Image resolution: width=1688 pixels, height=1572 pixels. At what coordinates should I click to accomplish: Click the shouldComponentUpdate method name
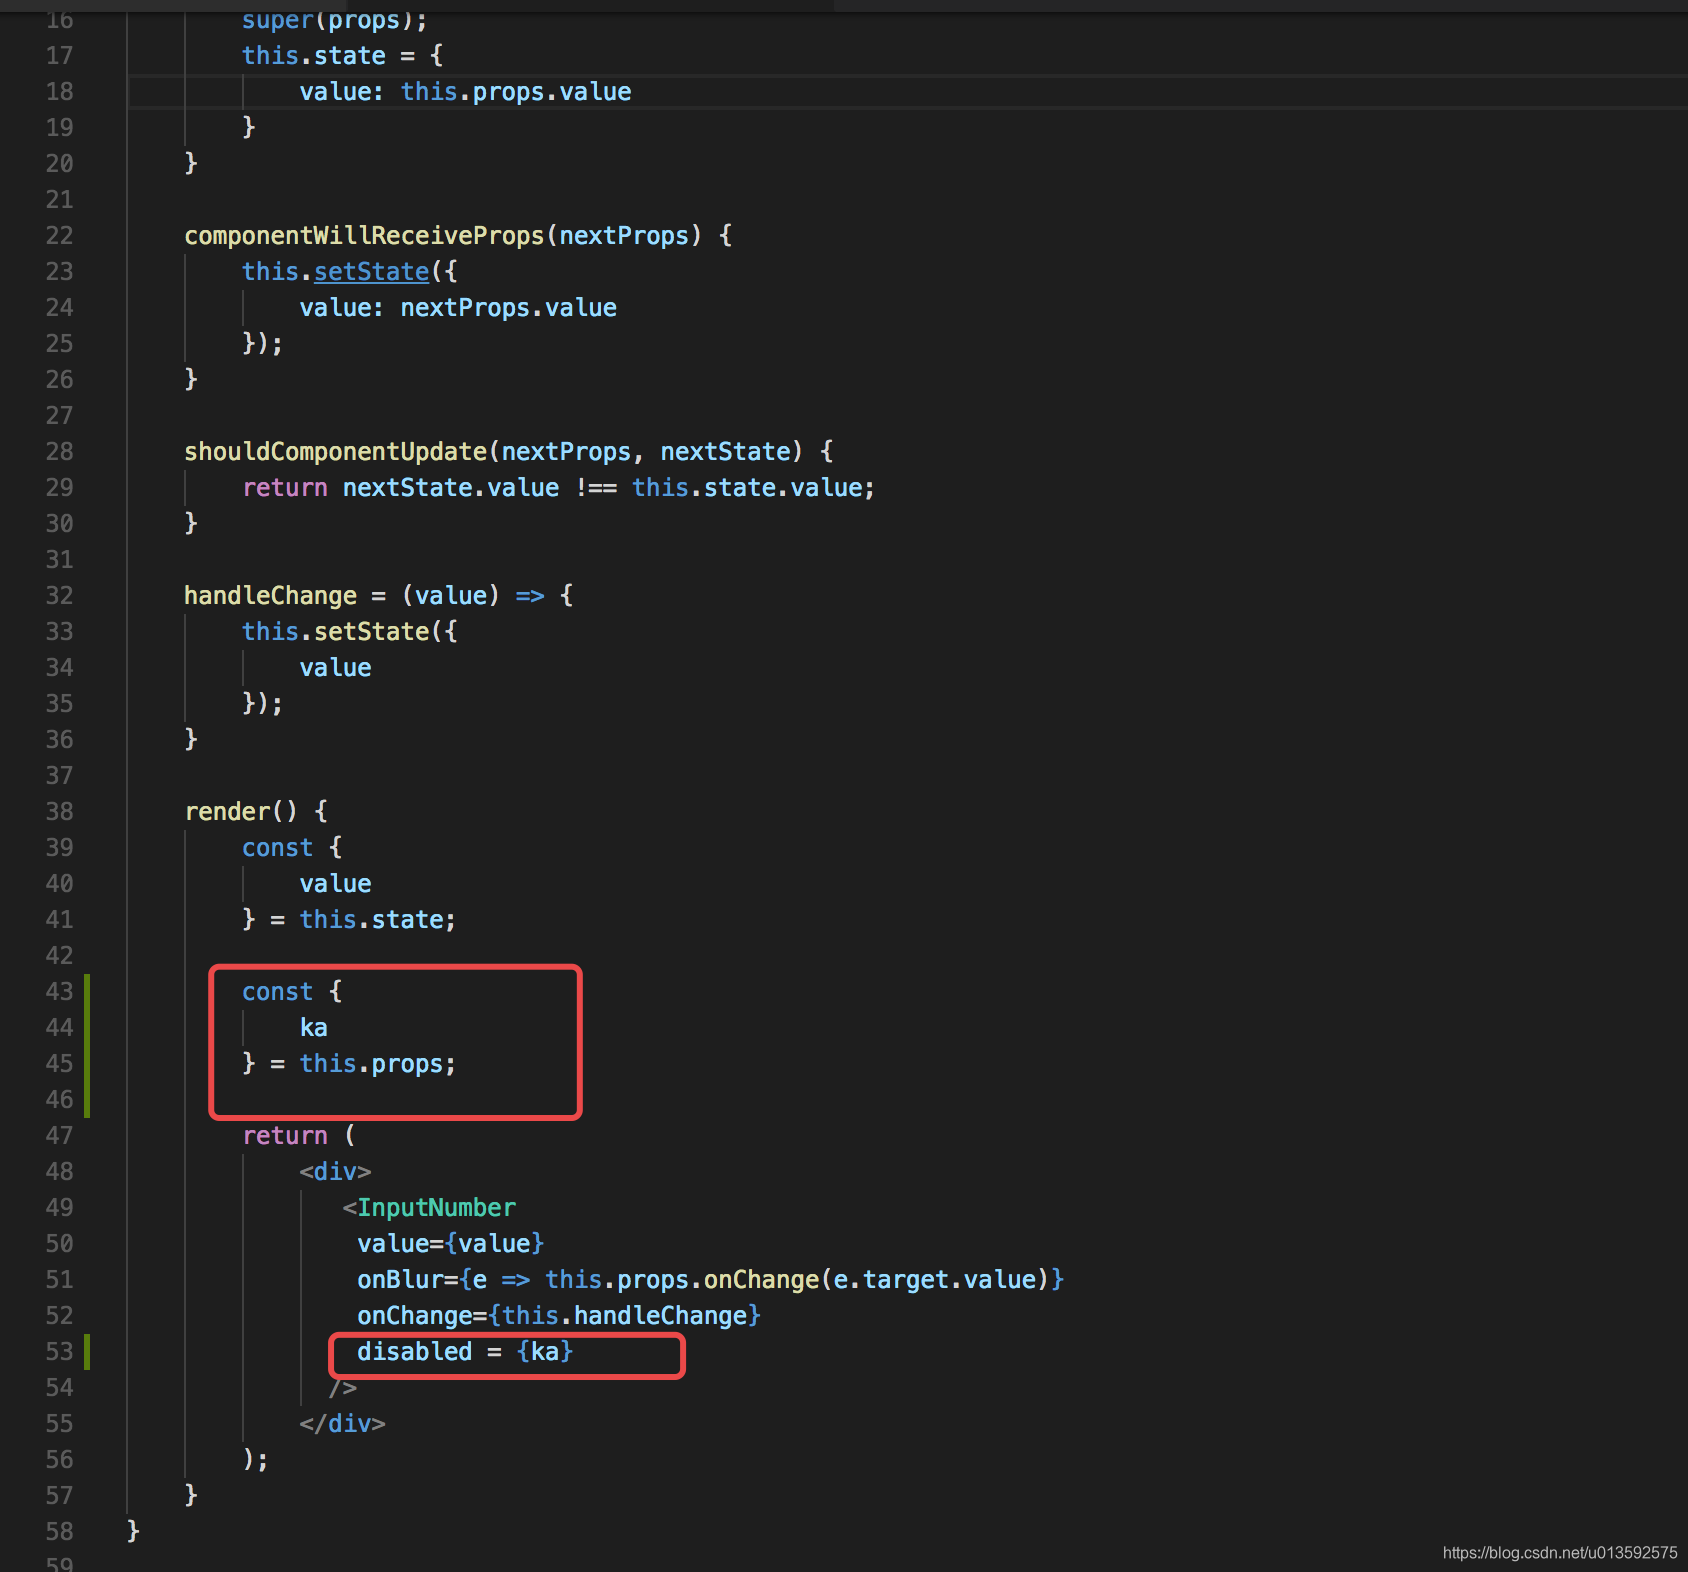[335, 452]
